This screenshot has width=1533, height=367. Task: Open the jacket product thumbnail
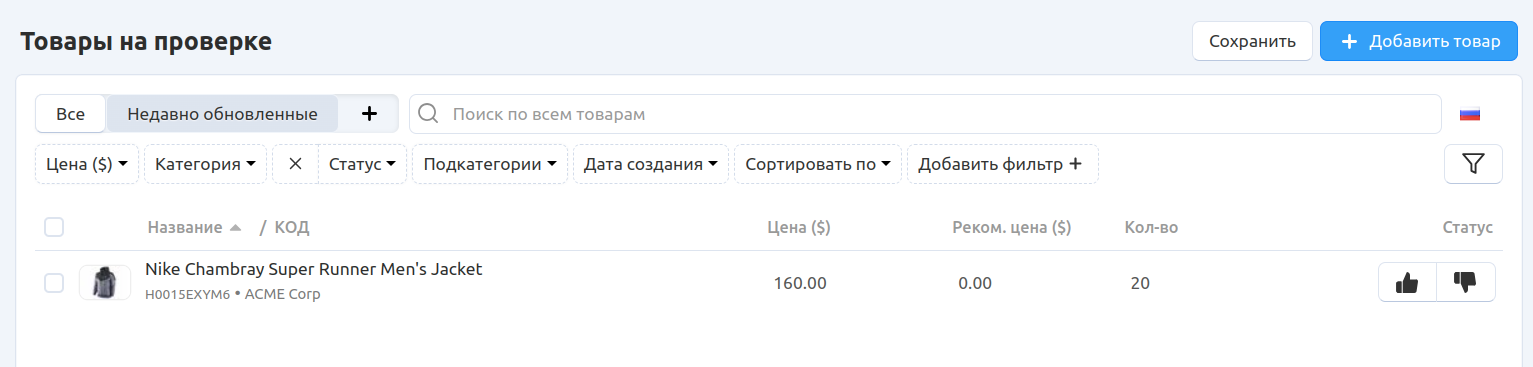click(x=105, y=282)
